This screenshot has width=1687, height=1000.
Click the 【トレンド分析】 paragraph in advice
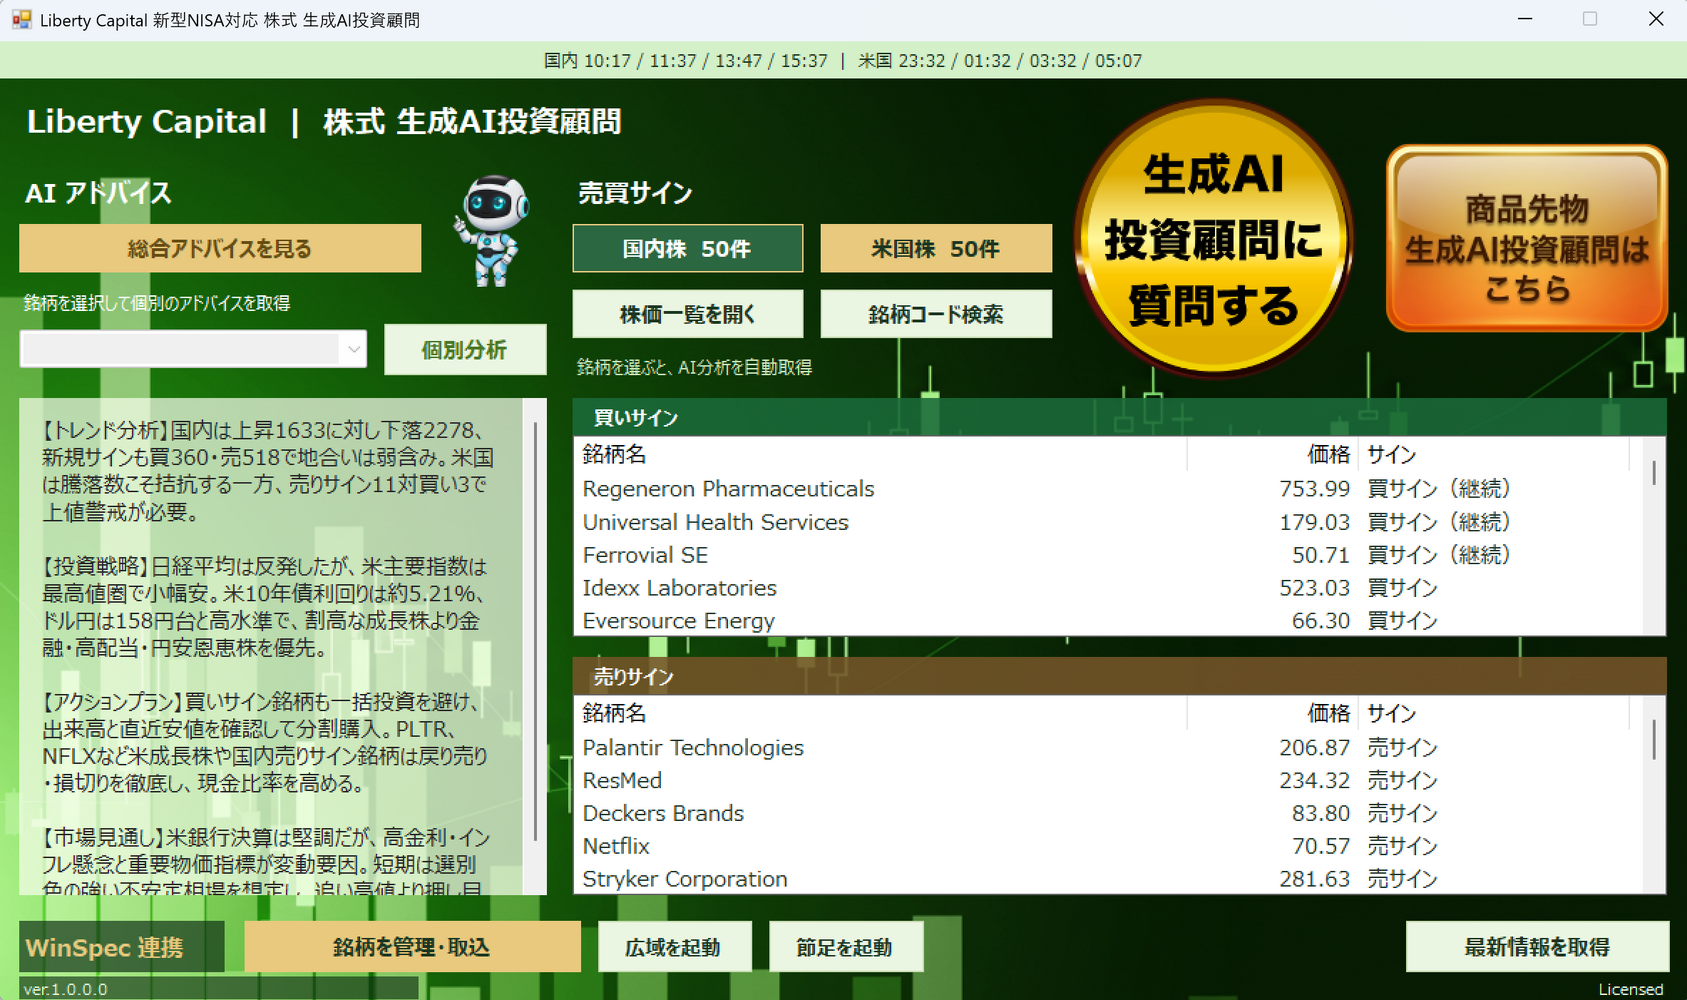(268, 471)
